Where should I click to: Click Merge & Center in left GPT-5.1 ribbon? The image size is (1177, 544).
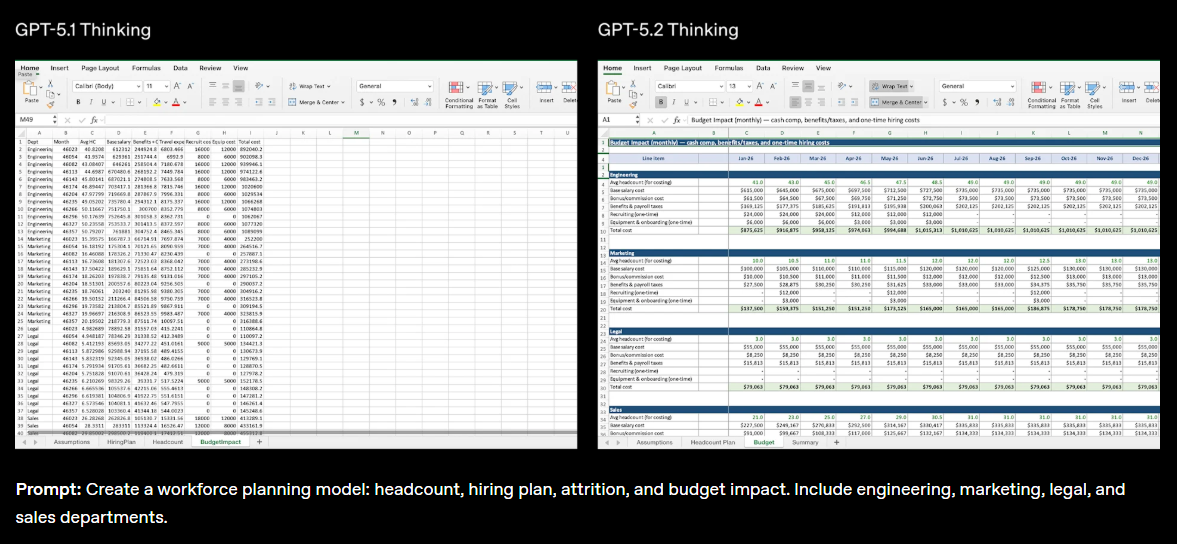coord(320,102)
